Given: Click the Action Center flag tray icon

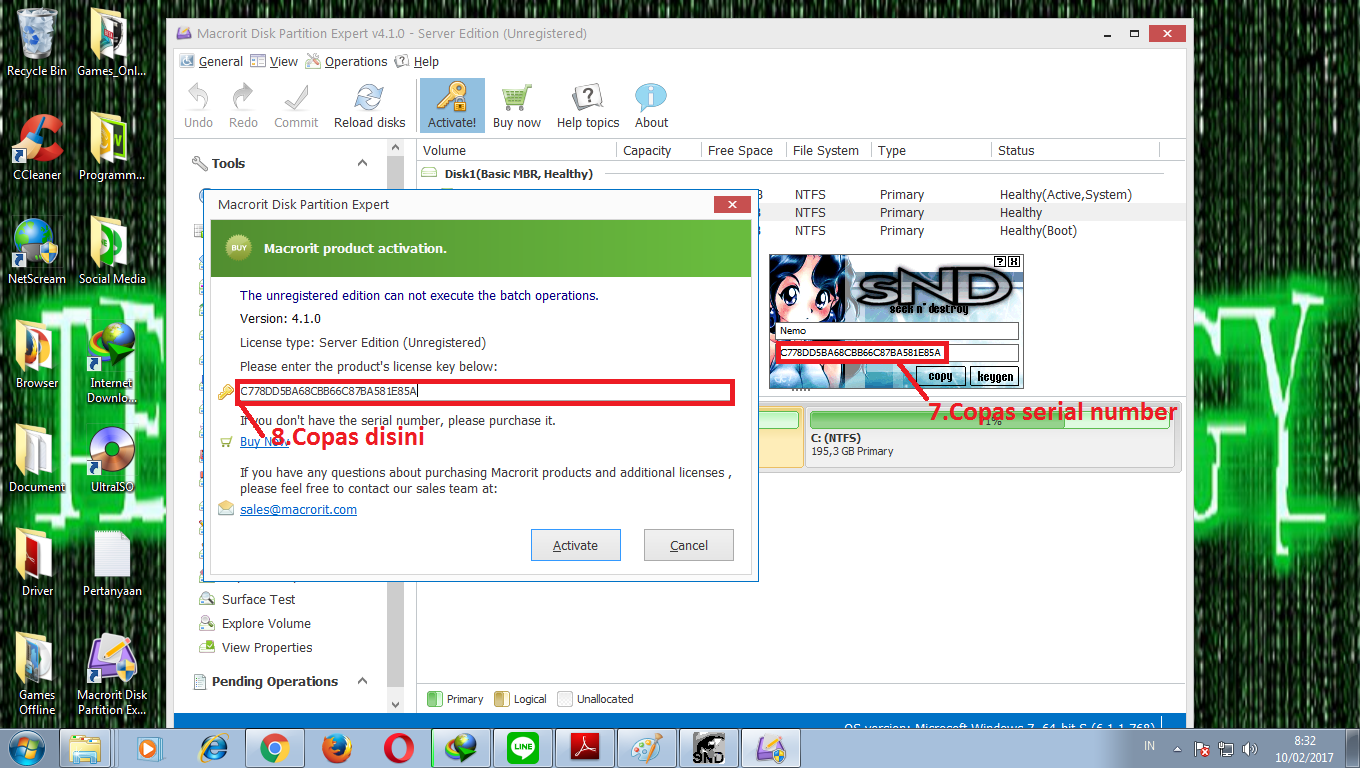Looking at the screenshot, I should point(1203,748).
